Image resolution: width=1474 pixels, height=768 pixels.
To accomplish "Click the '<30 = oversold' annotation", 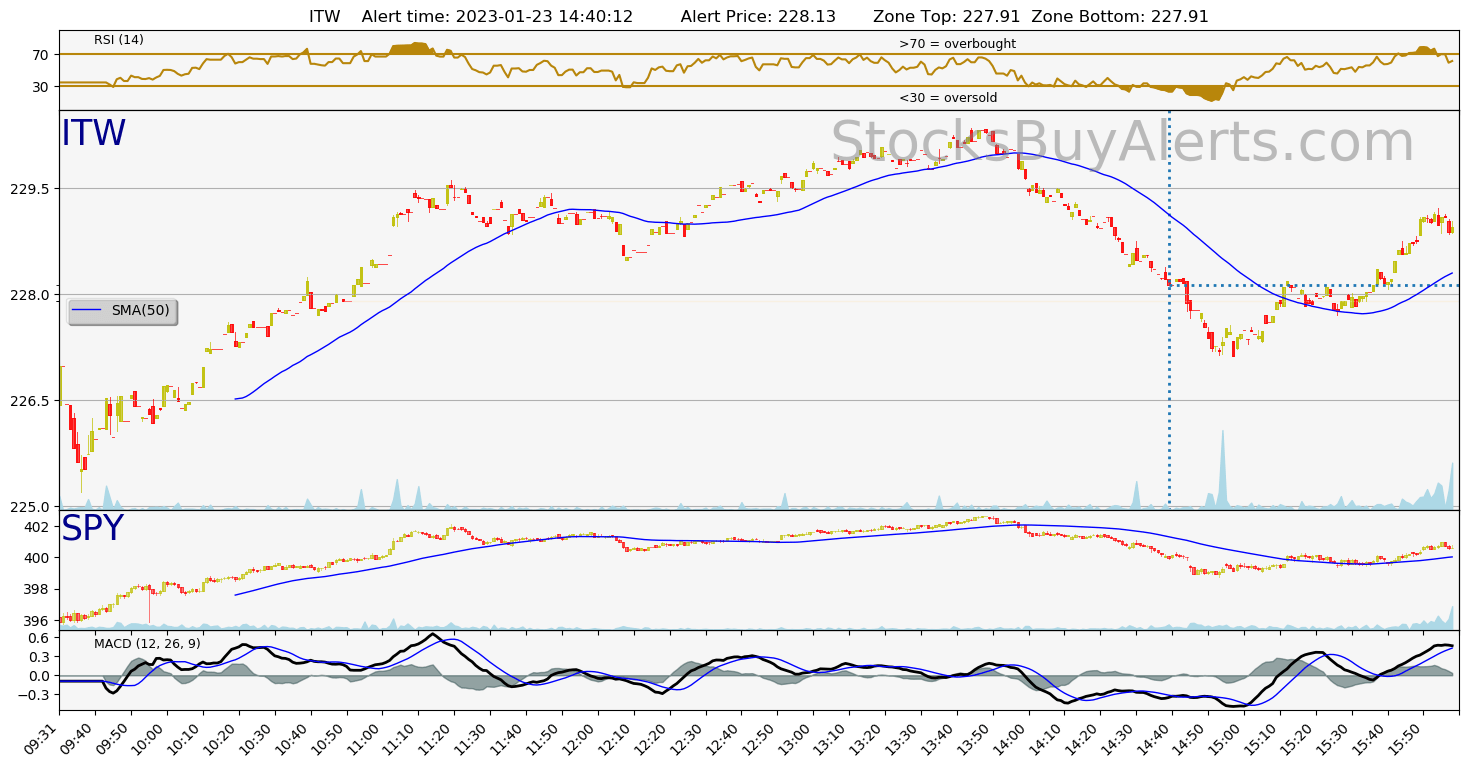I will tap(948, 98).
